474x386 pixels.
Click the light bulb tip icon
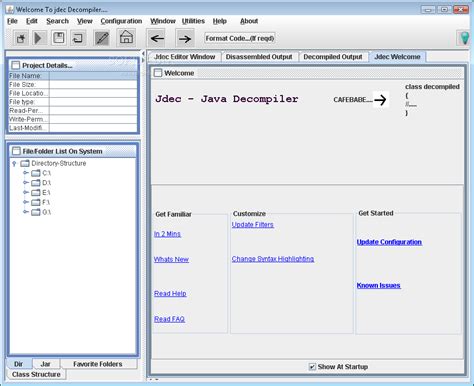(464, 38)
